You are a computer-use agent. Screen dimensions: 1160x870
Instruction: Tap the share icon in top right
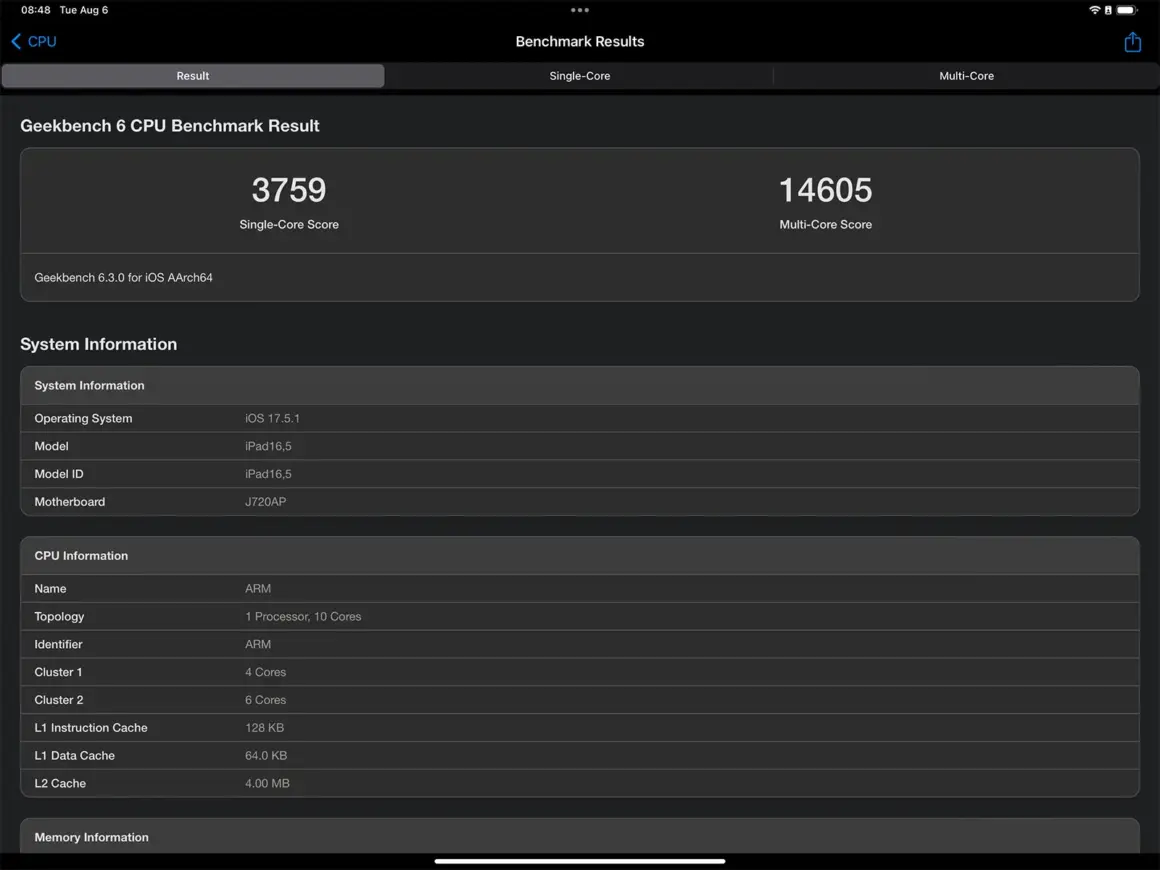point(1132,41)
